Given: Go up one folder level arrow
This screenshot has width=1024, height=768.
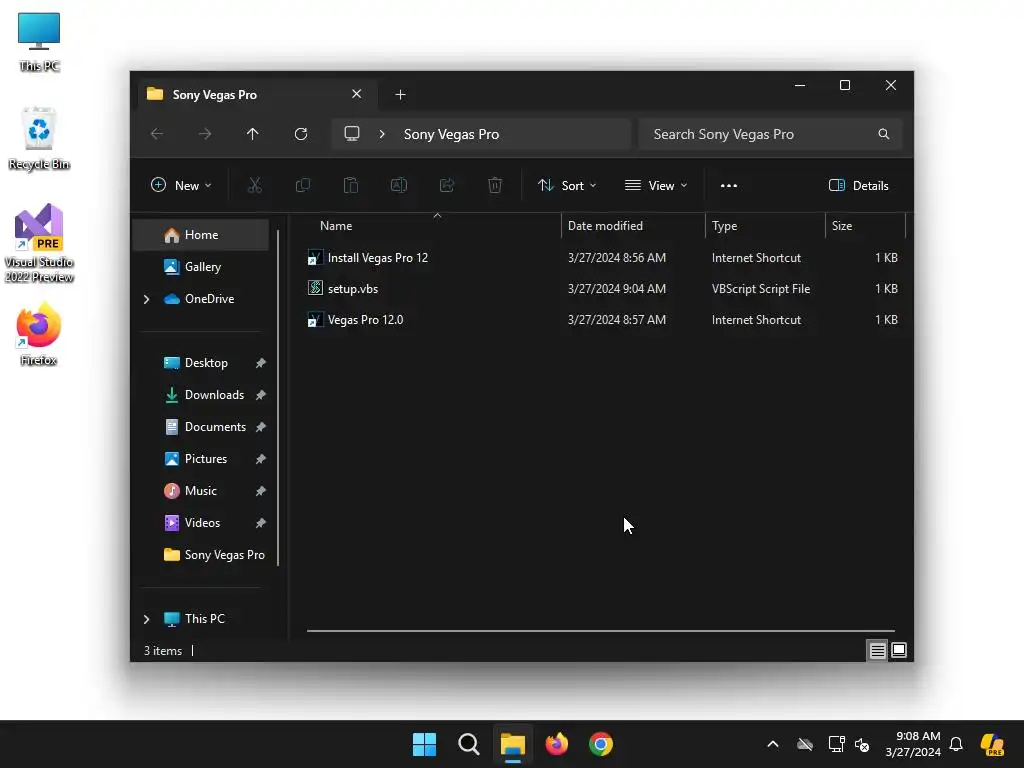Looking at the screenshot, I should (253, 134).
